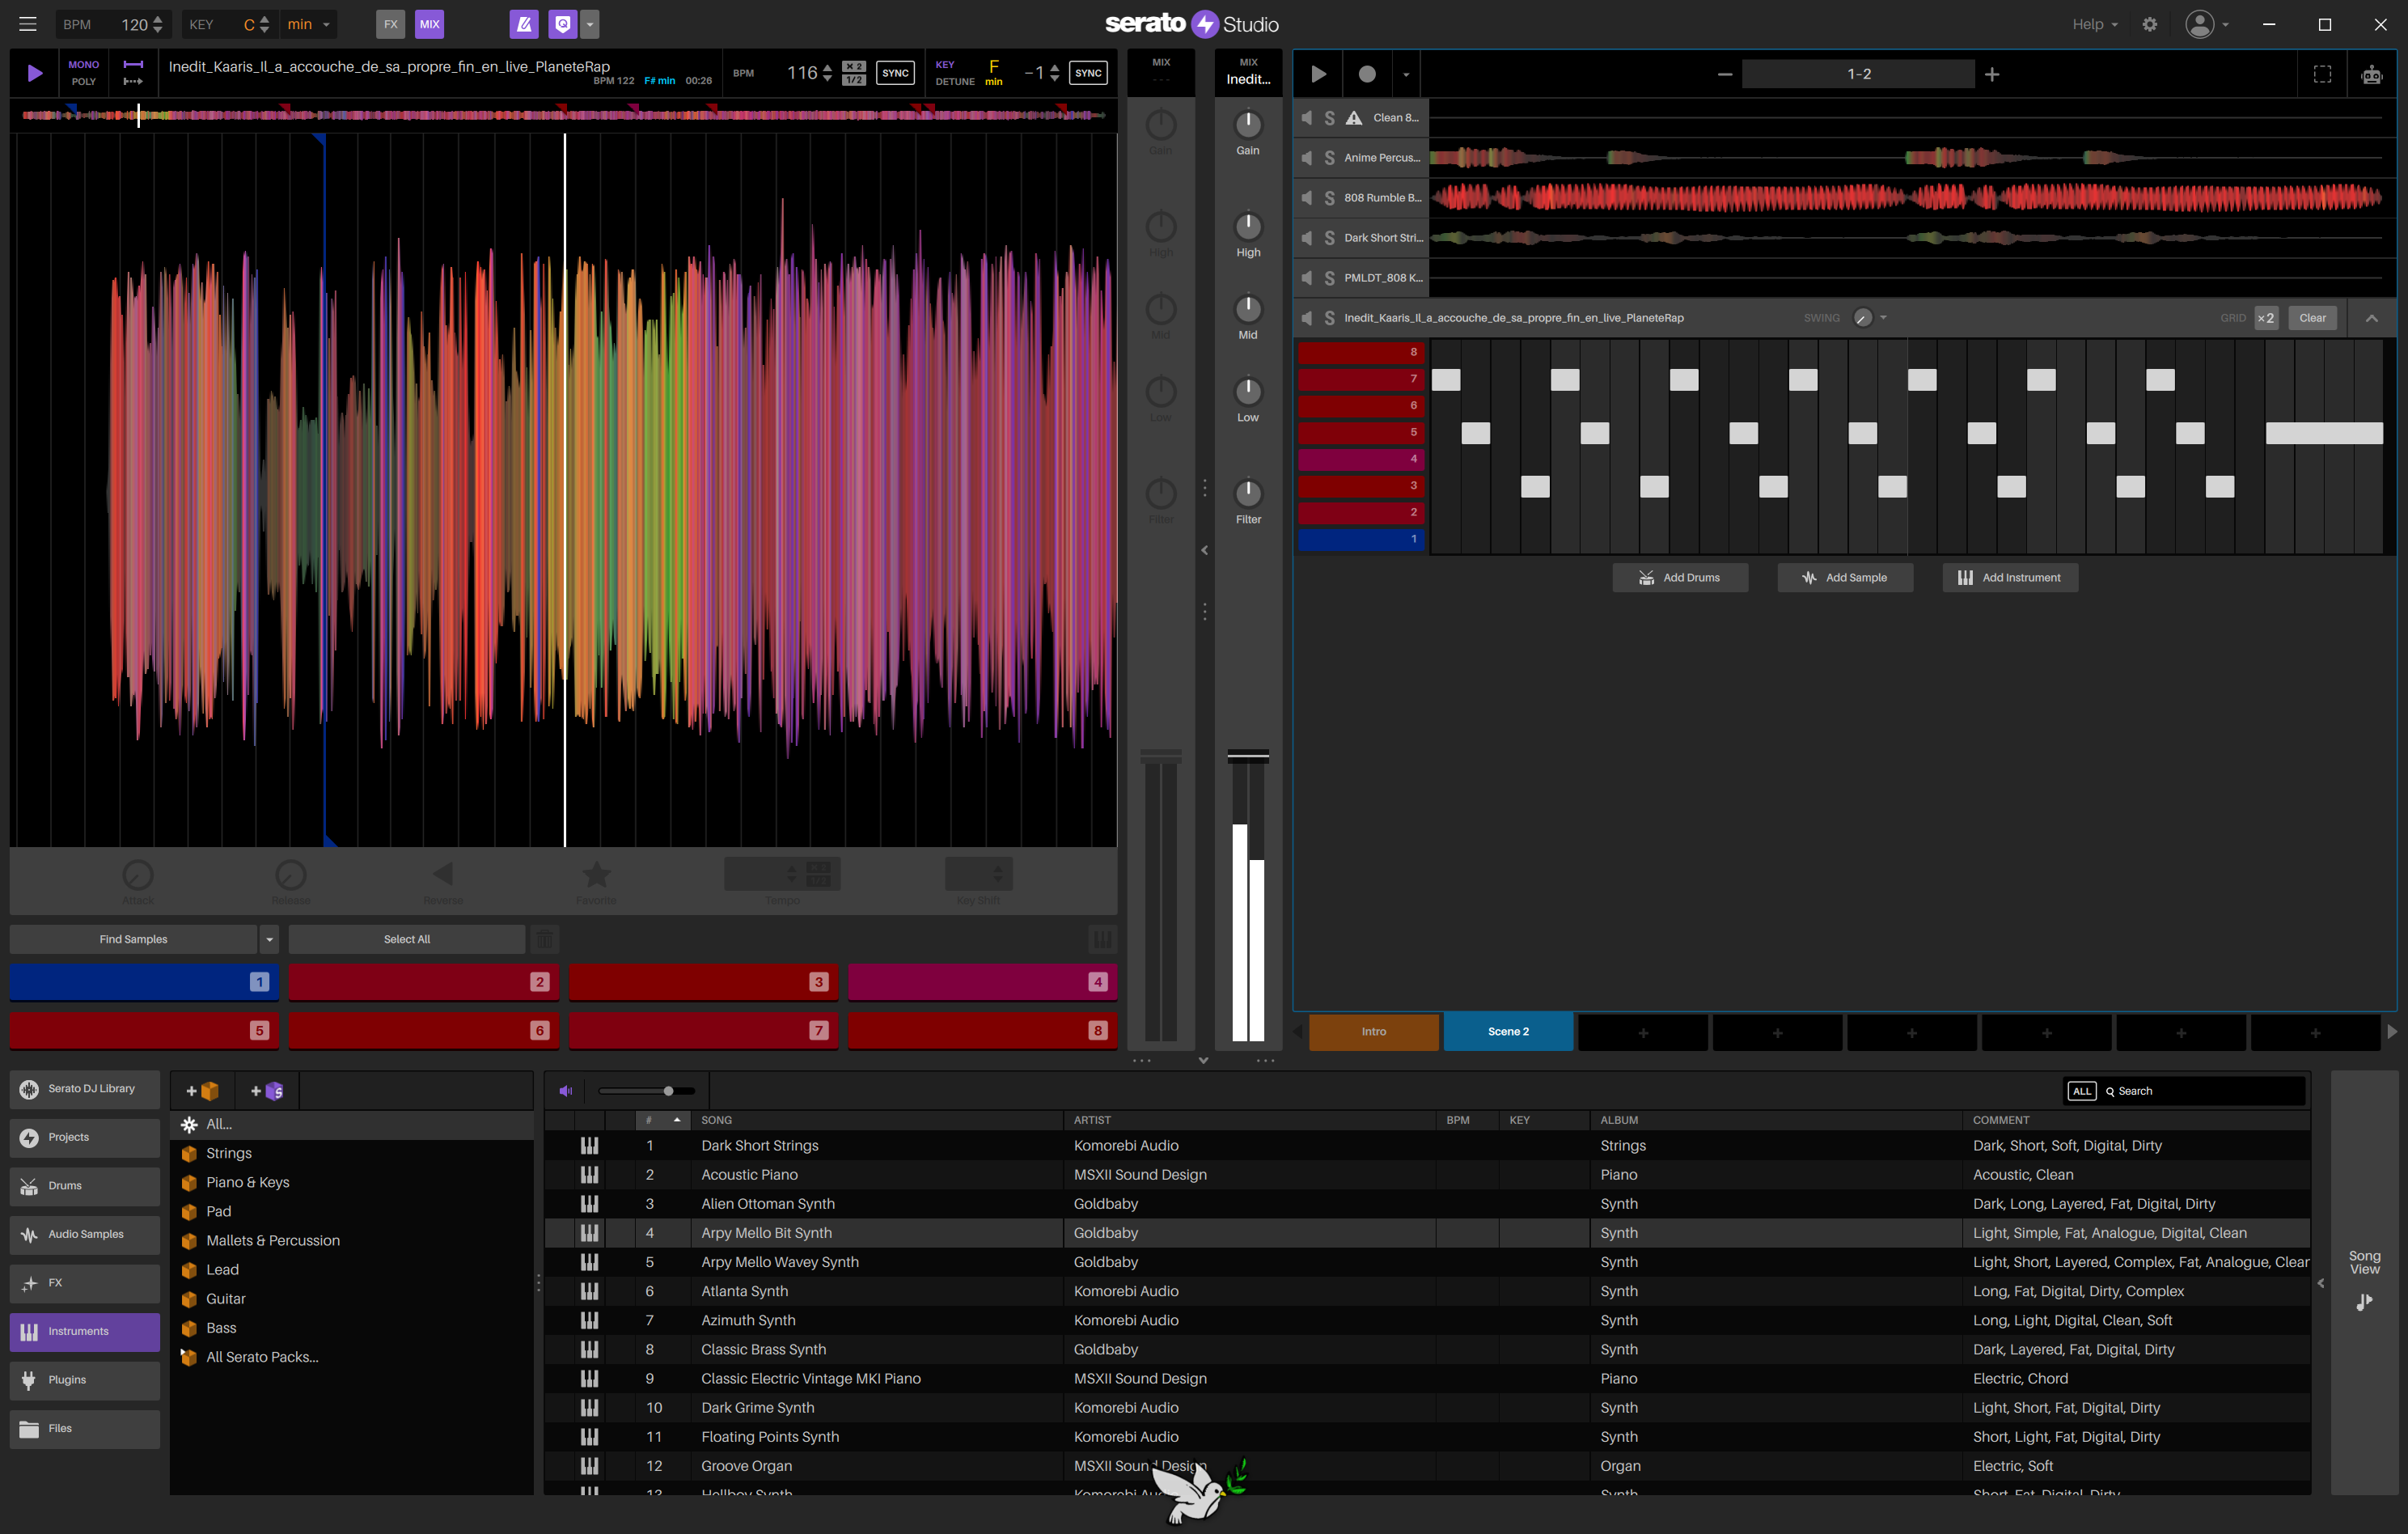This screenshot has width=2408, height=1534.
Task: Mute the Dark Short Stri track
Action: pyautogui.click(x=1307, y=238)
